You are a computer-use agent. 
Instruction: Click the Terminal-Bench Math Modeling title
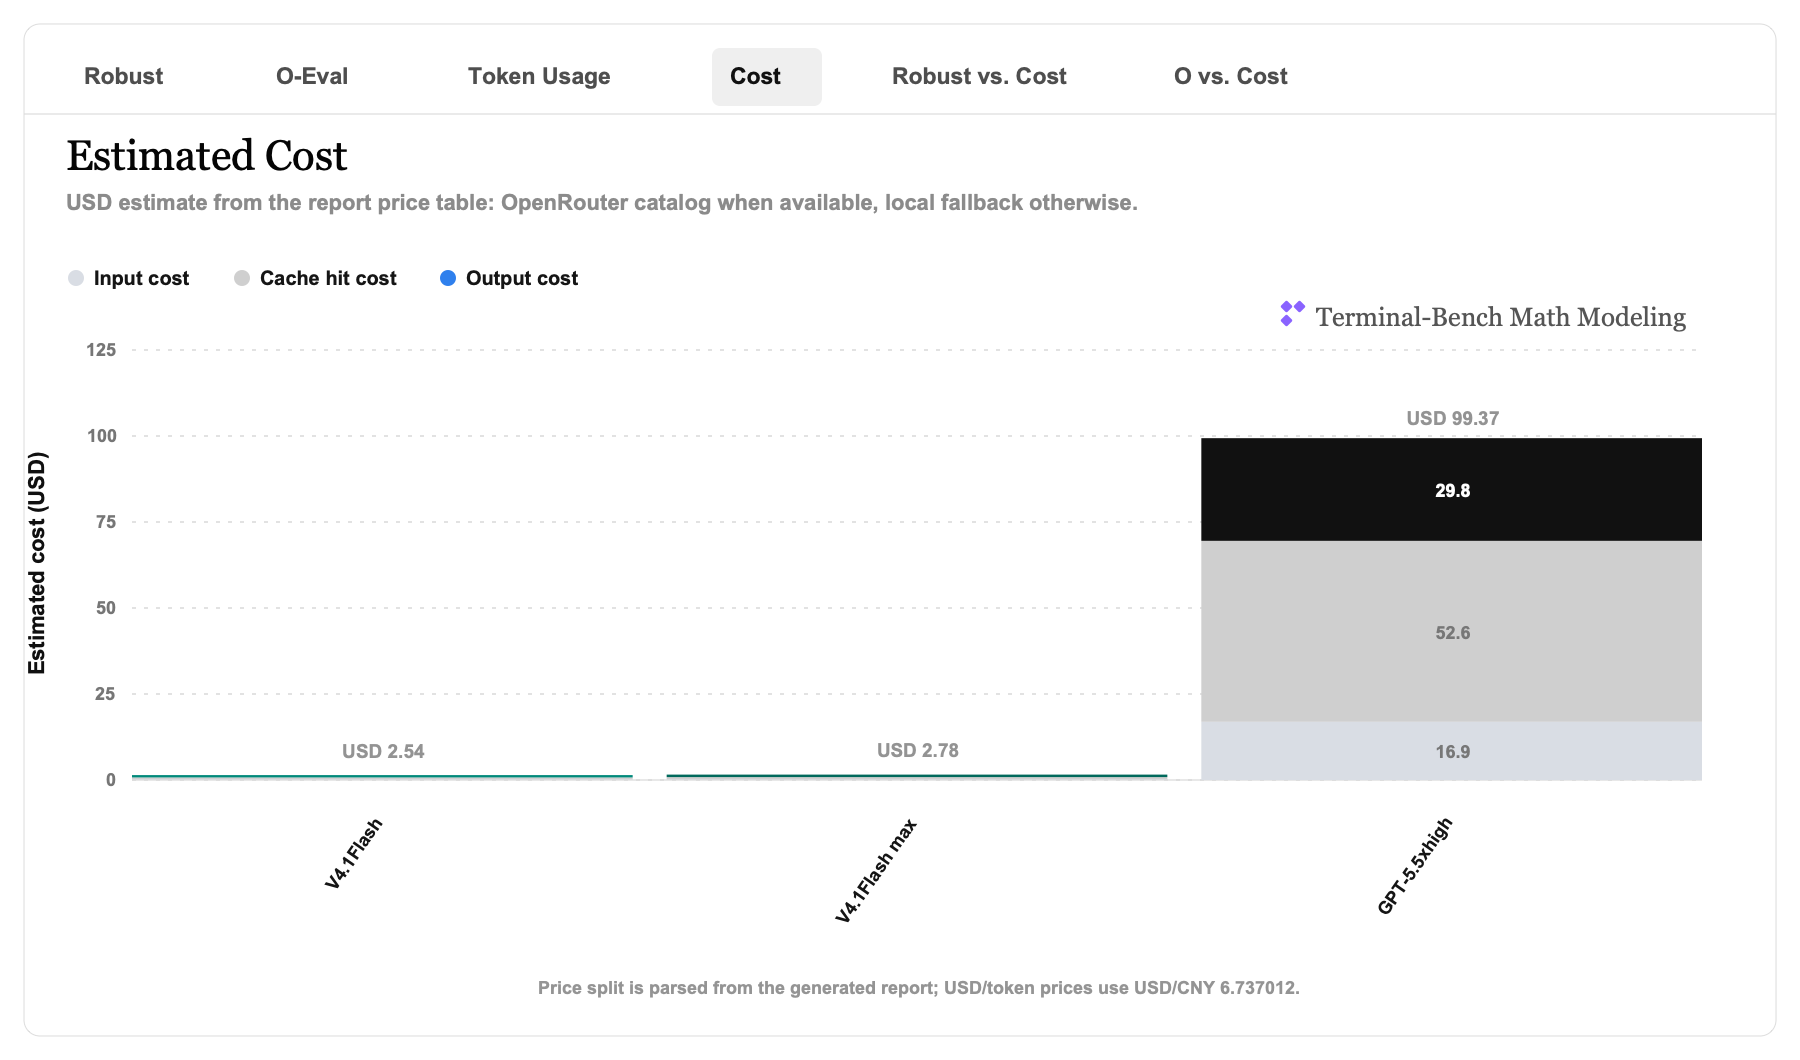coord(1500,317)
